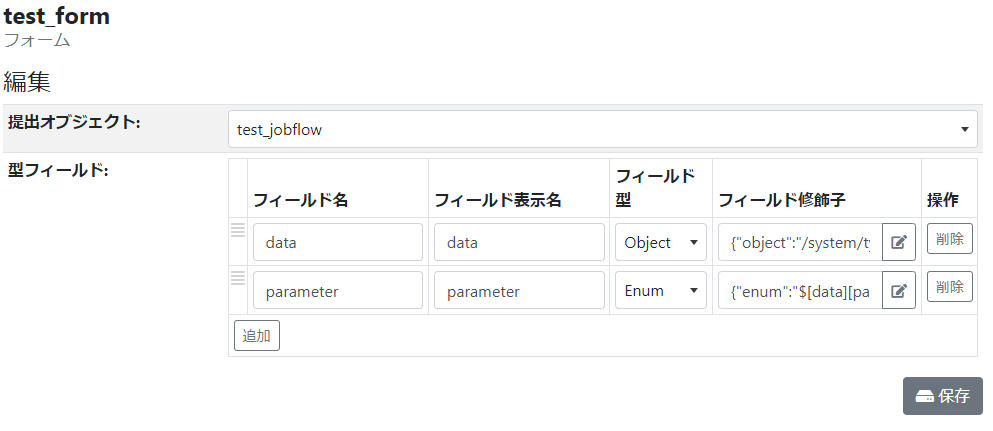Grab the drag handle of the parameter row
Image resolution: width=993 pixels, height=431 pixels.
238,278
